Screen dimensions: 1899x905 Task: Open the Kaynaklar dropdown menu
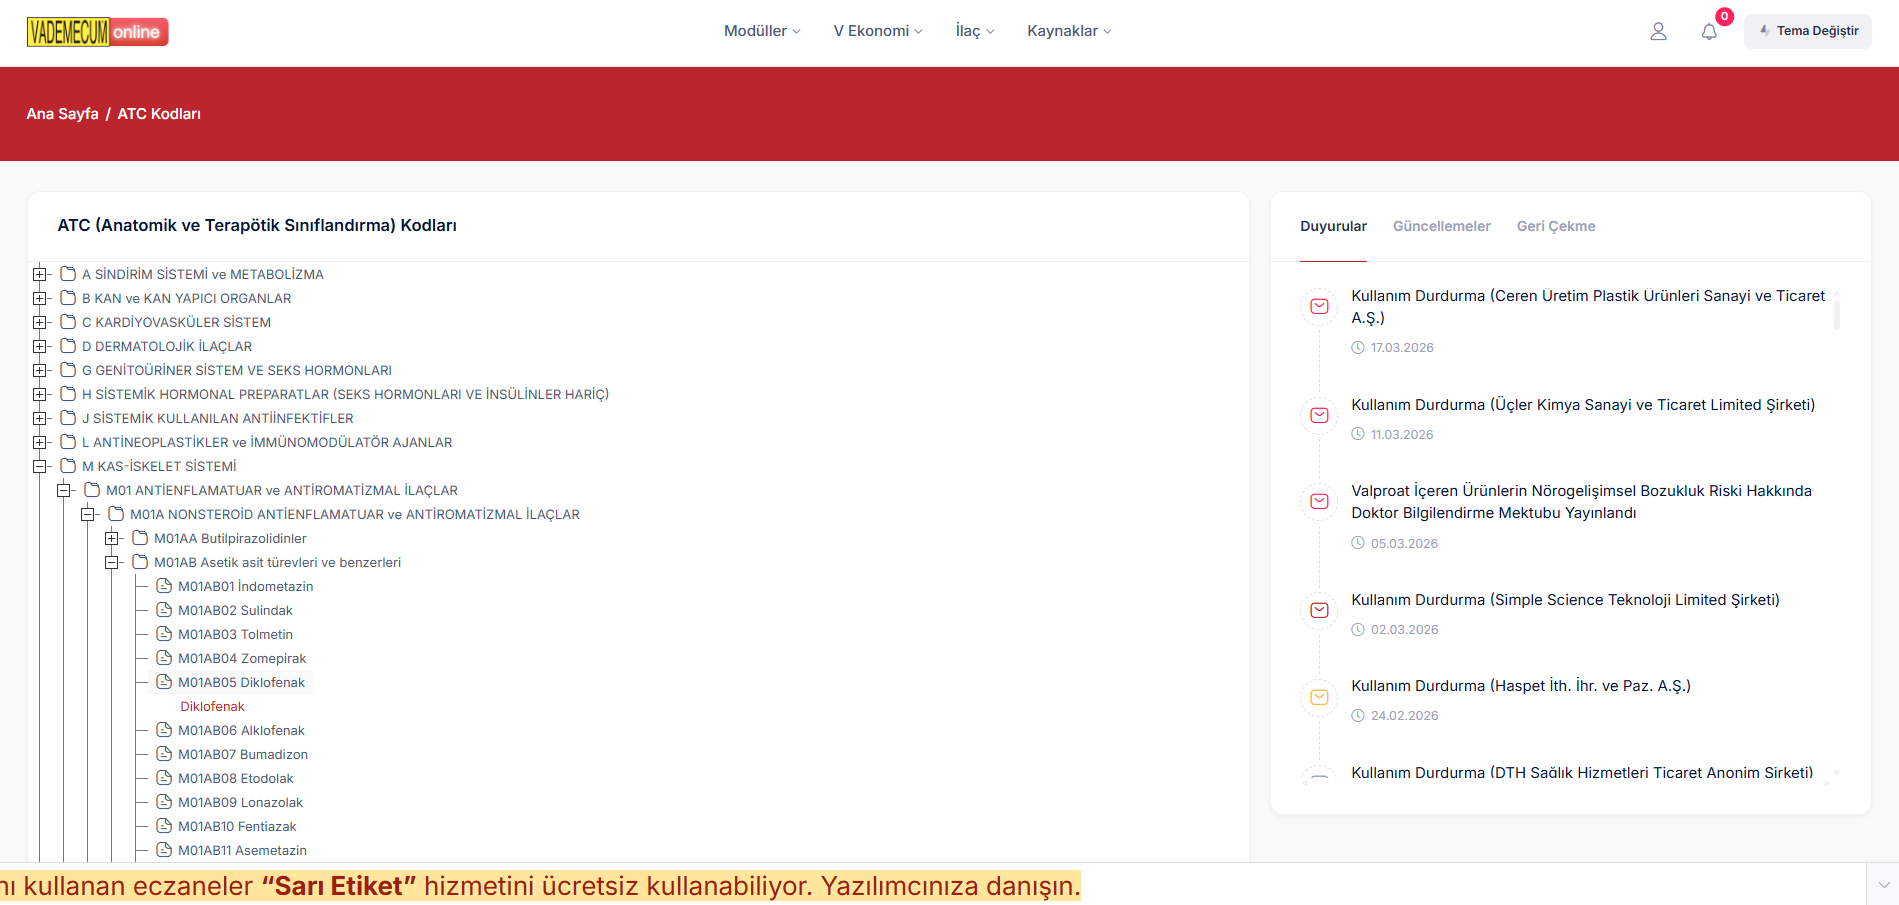(1068, 31)
